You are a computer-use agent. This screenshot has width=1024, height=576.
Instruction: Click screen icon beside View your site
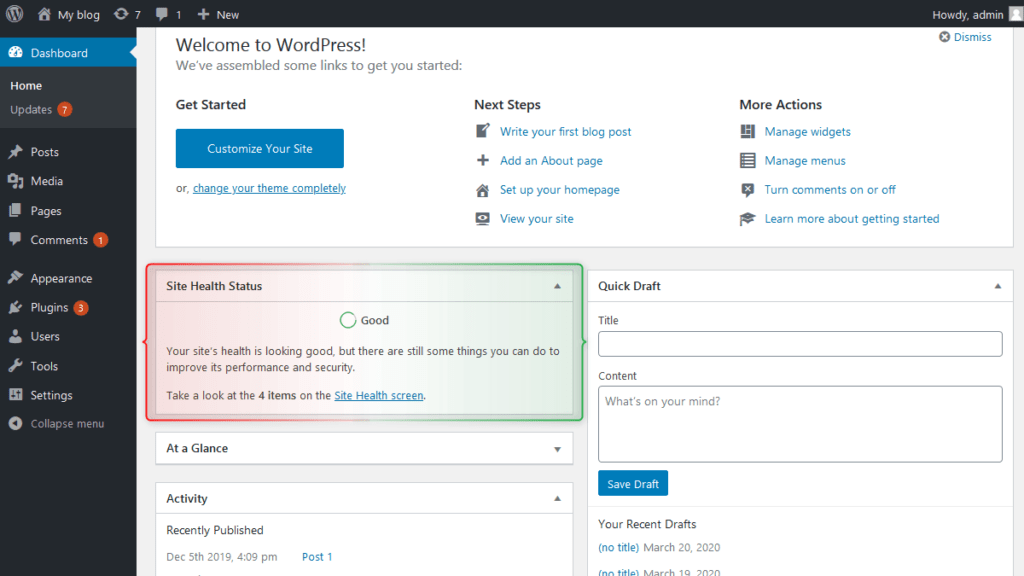click(x=483, y=218)
